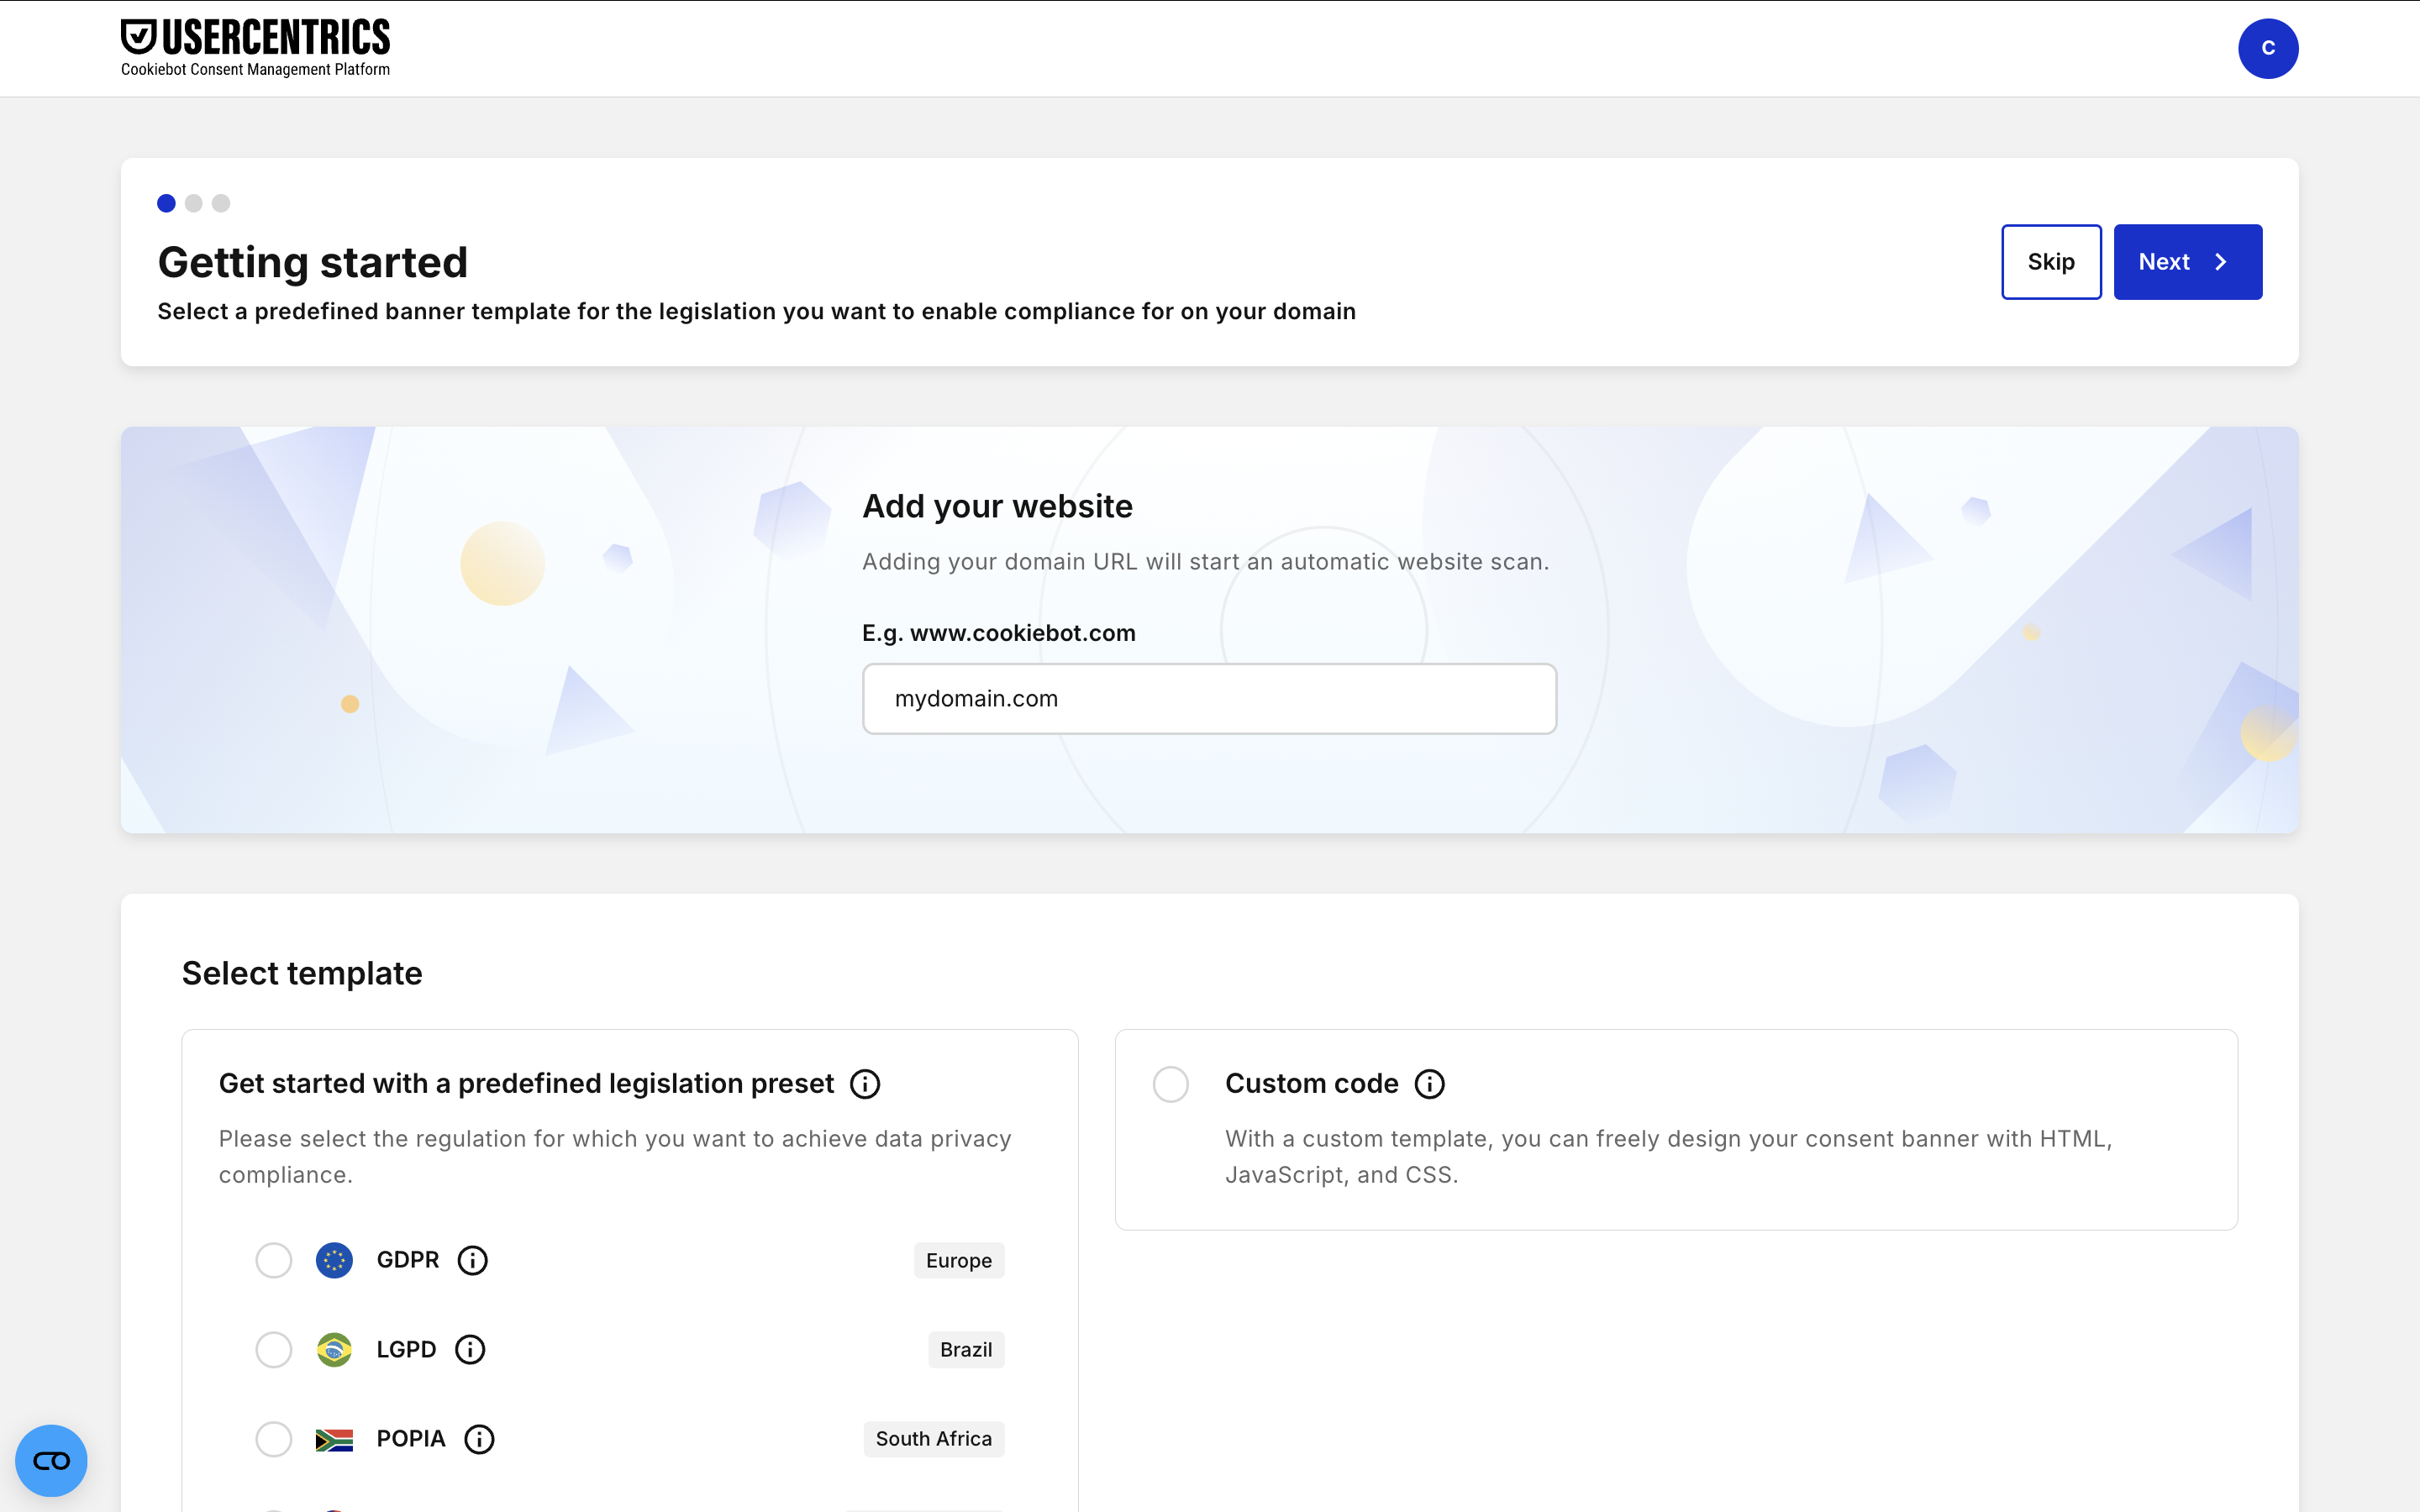The height and width of the screenshot is (1512, 2420).
Task: Open the cookie consent widget icon
Action: pyautogui.click(x=51, y=1460)
